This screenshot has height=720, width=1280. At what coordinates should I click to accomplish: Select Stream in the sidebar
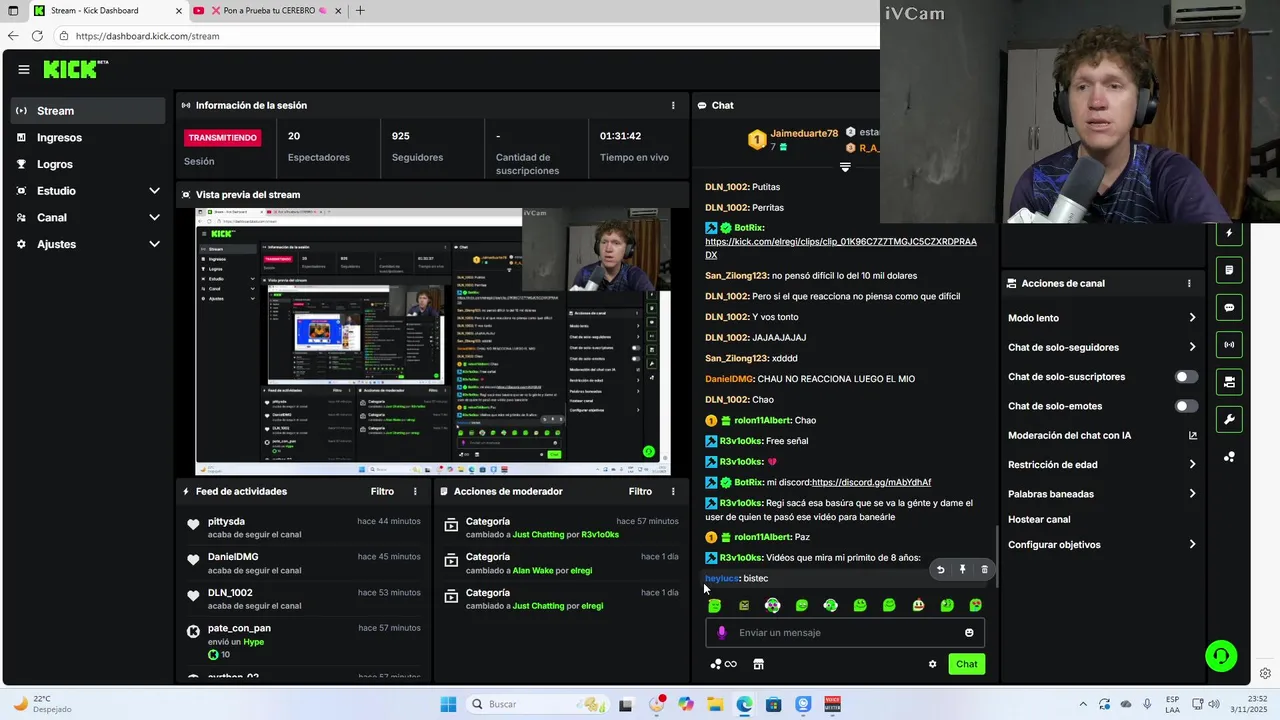click(x=88, y=111)
